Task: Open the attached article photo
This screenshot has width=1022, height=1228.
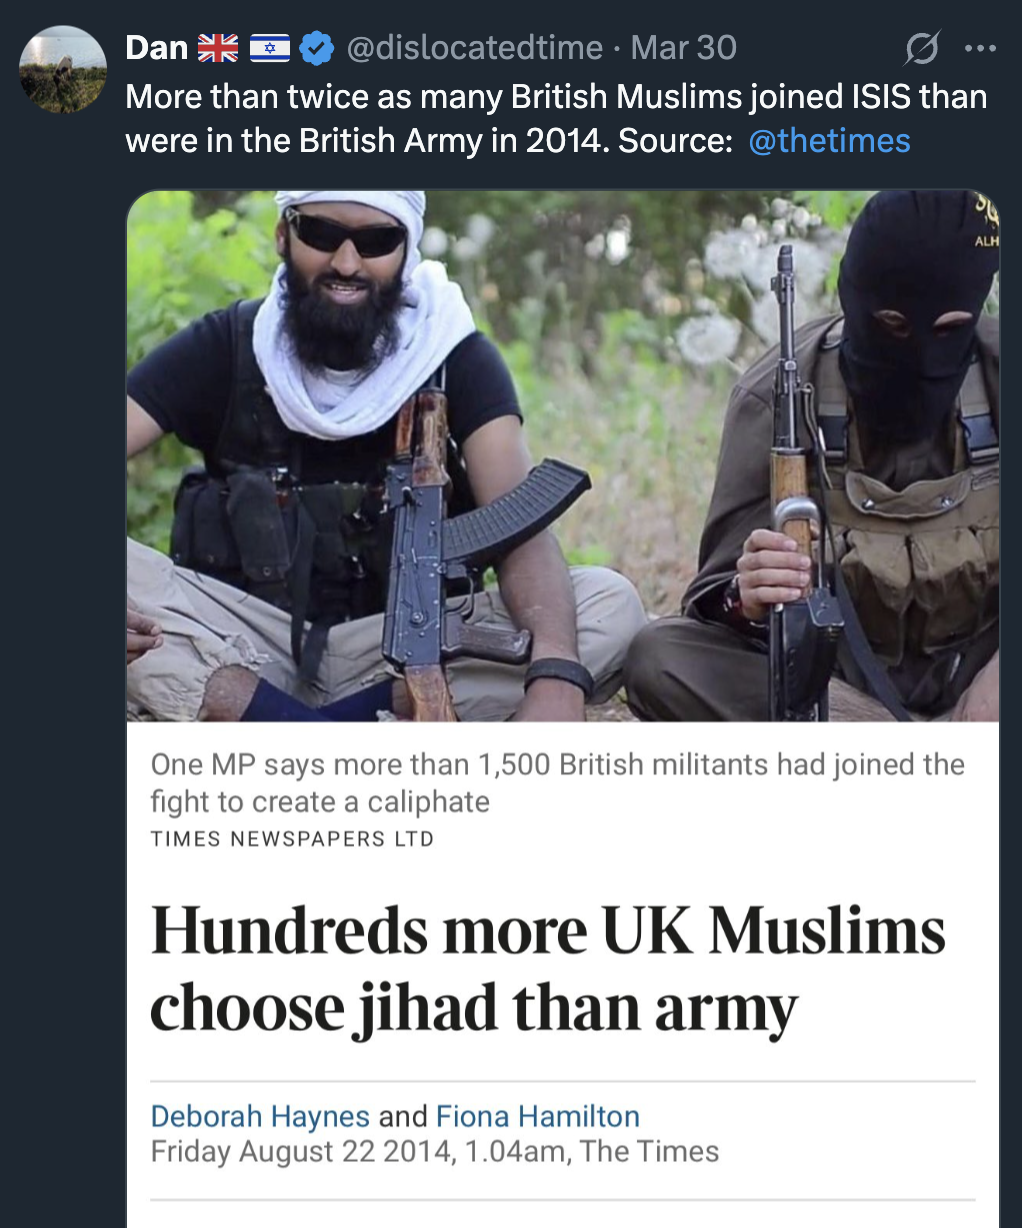Action: click(563, 455)
